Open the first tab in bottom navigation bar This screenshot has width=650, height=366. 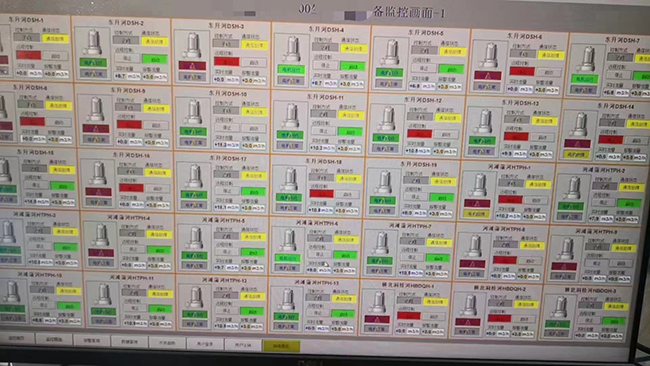pos(17,339)
